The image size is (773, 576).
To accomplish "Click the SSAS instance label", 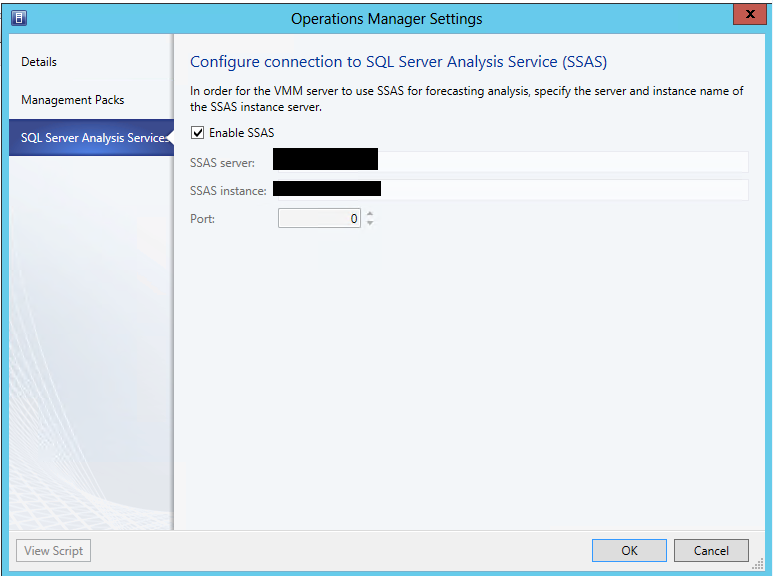I will pyautogui.click(x=227, y=191).
